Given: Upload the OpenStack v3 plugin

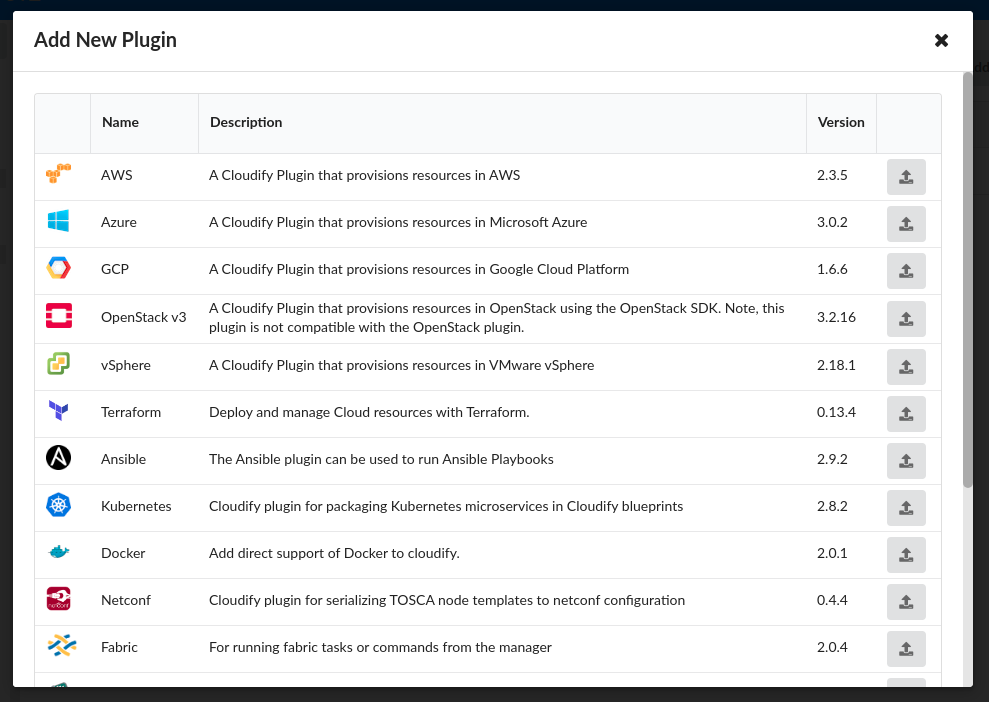Looking at the screenshot, I should click(906, 319).
